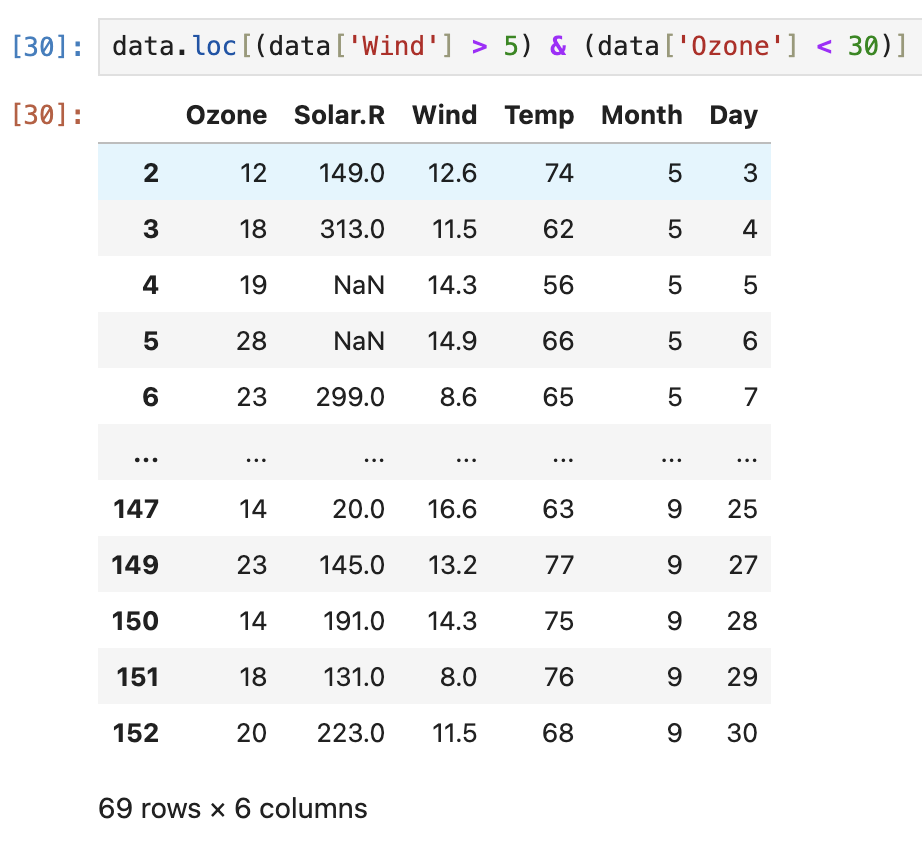Select row index 150
This screenshot has width=922, height=846.
(x=135, y=621)
